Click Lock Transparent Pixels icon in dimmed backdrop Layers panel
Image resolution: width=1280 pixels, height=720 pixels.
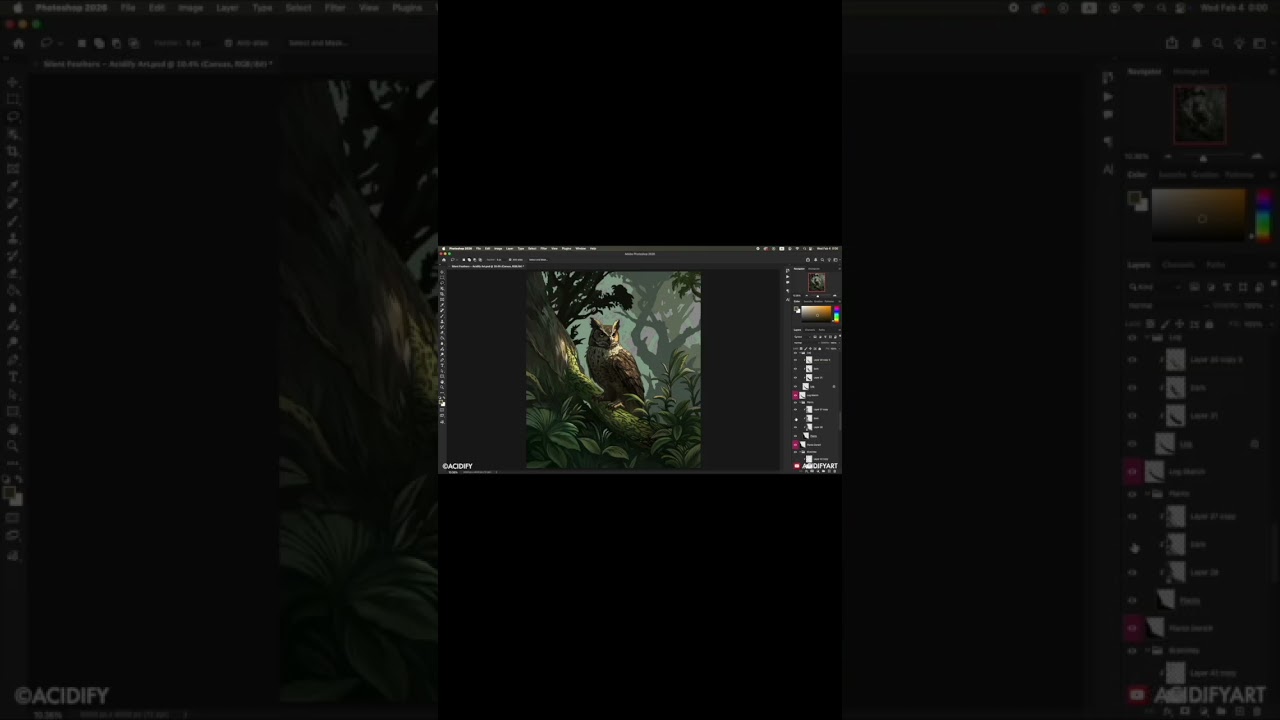(x=1150, y=324)
